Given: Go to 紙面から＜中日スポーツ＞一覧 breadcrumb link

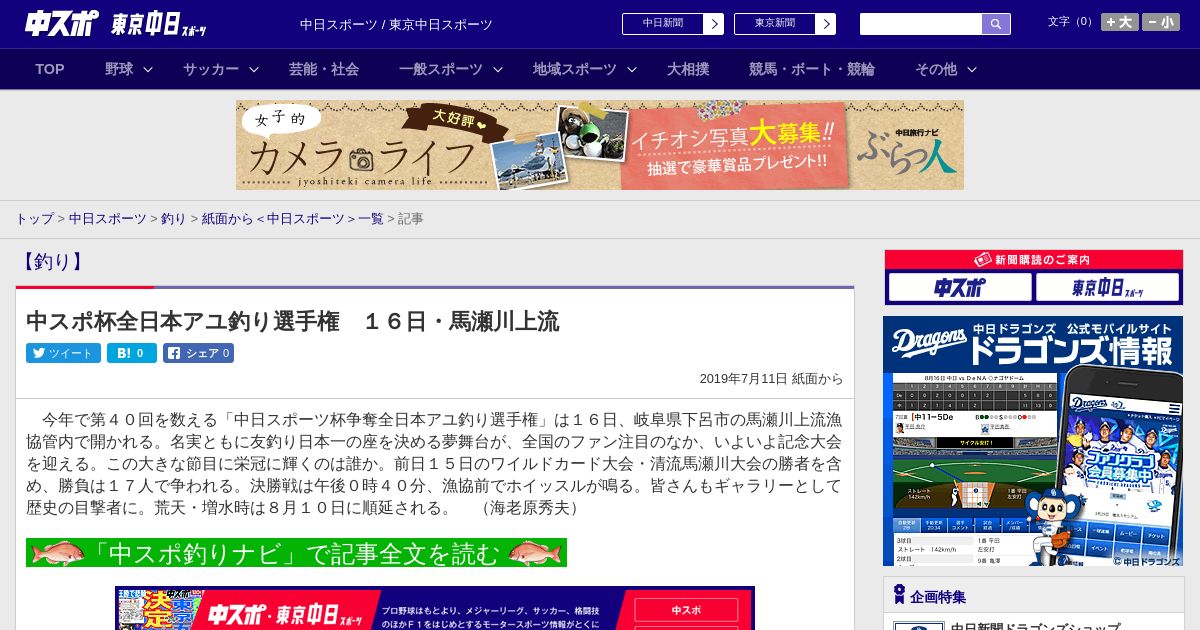Looking at the screenshot, I should (x=293, y=218).
